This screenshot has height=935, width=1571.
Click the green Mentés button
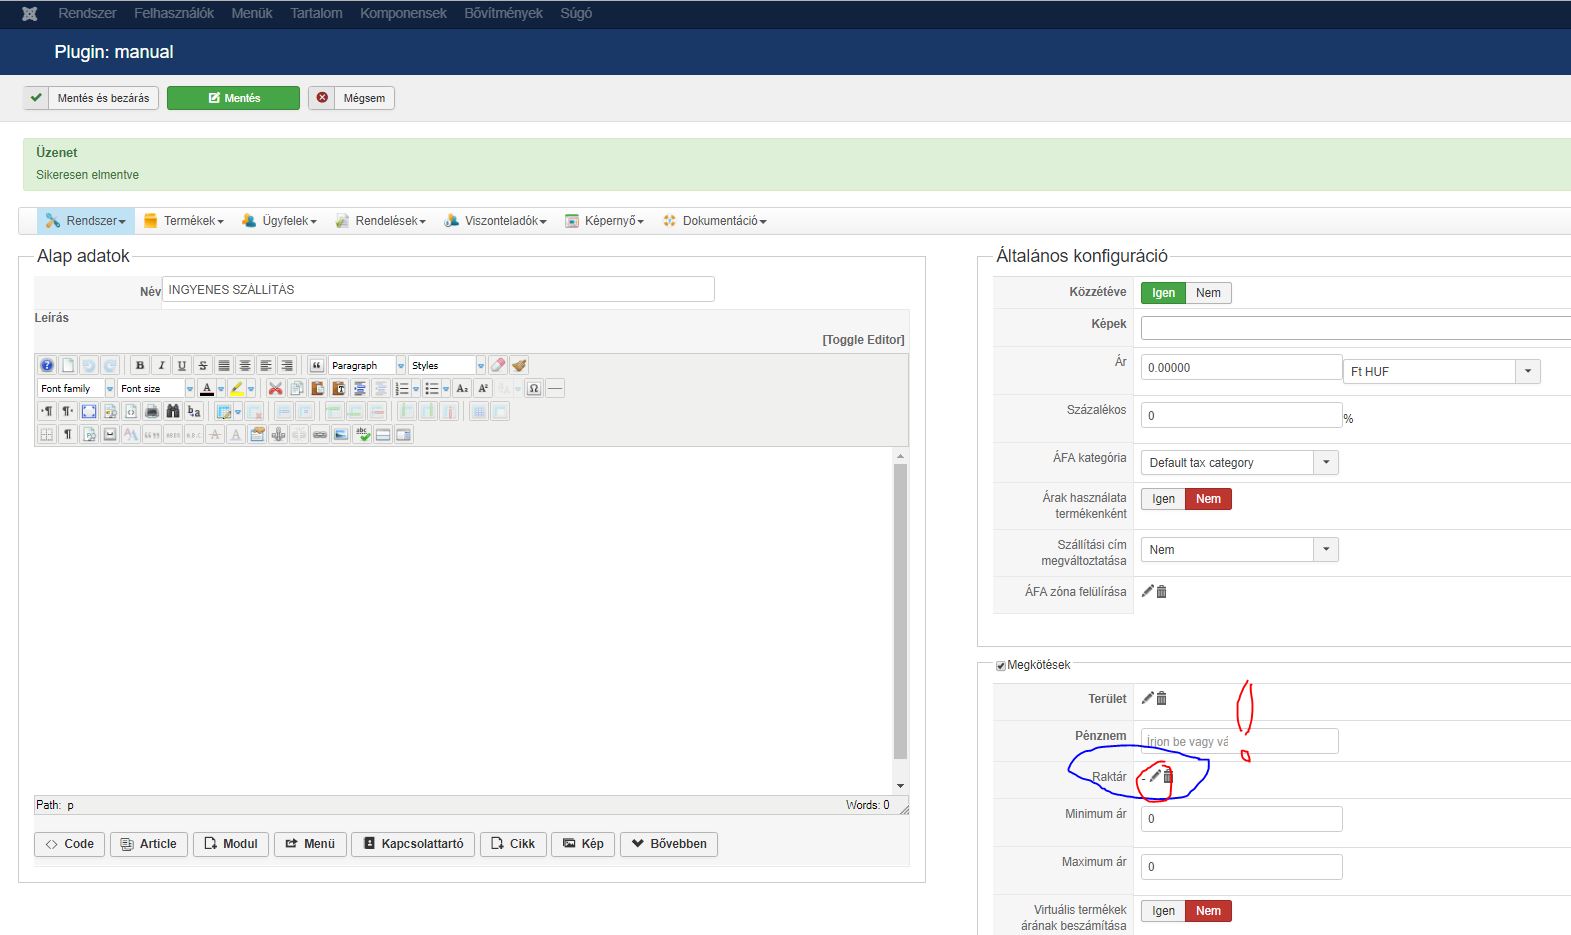[x=233, y=98]
